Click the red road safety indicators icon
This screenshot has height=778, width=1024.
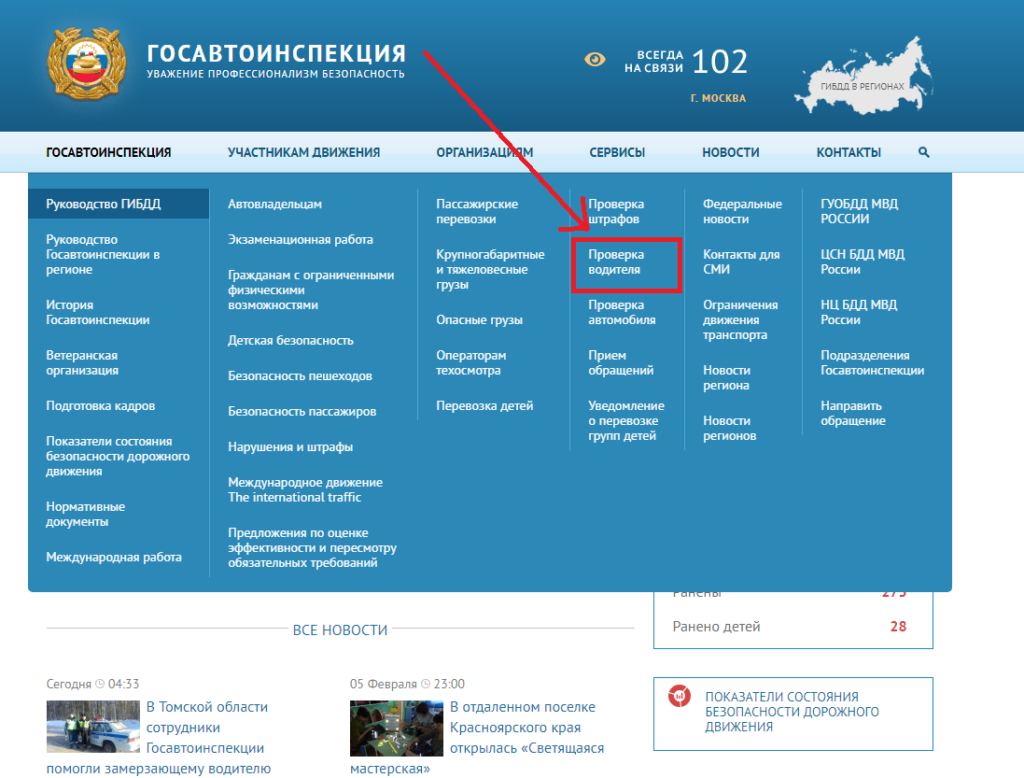coord(679,696)
